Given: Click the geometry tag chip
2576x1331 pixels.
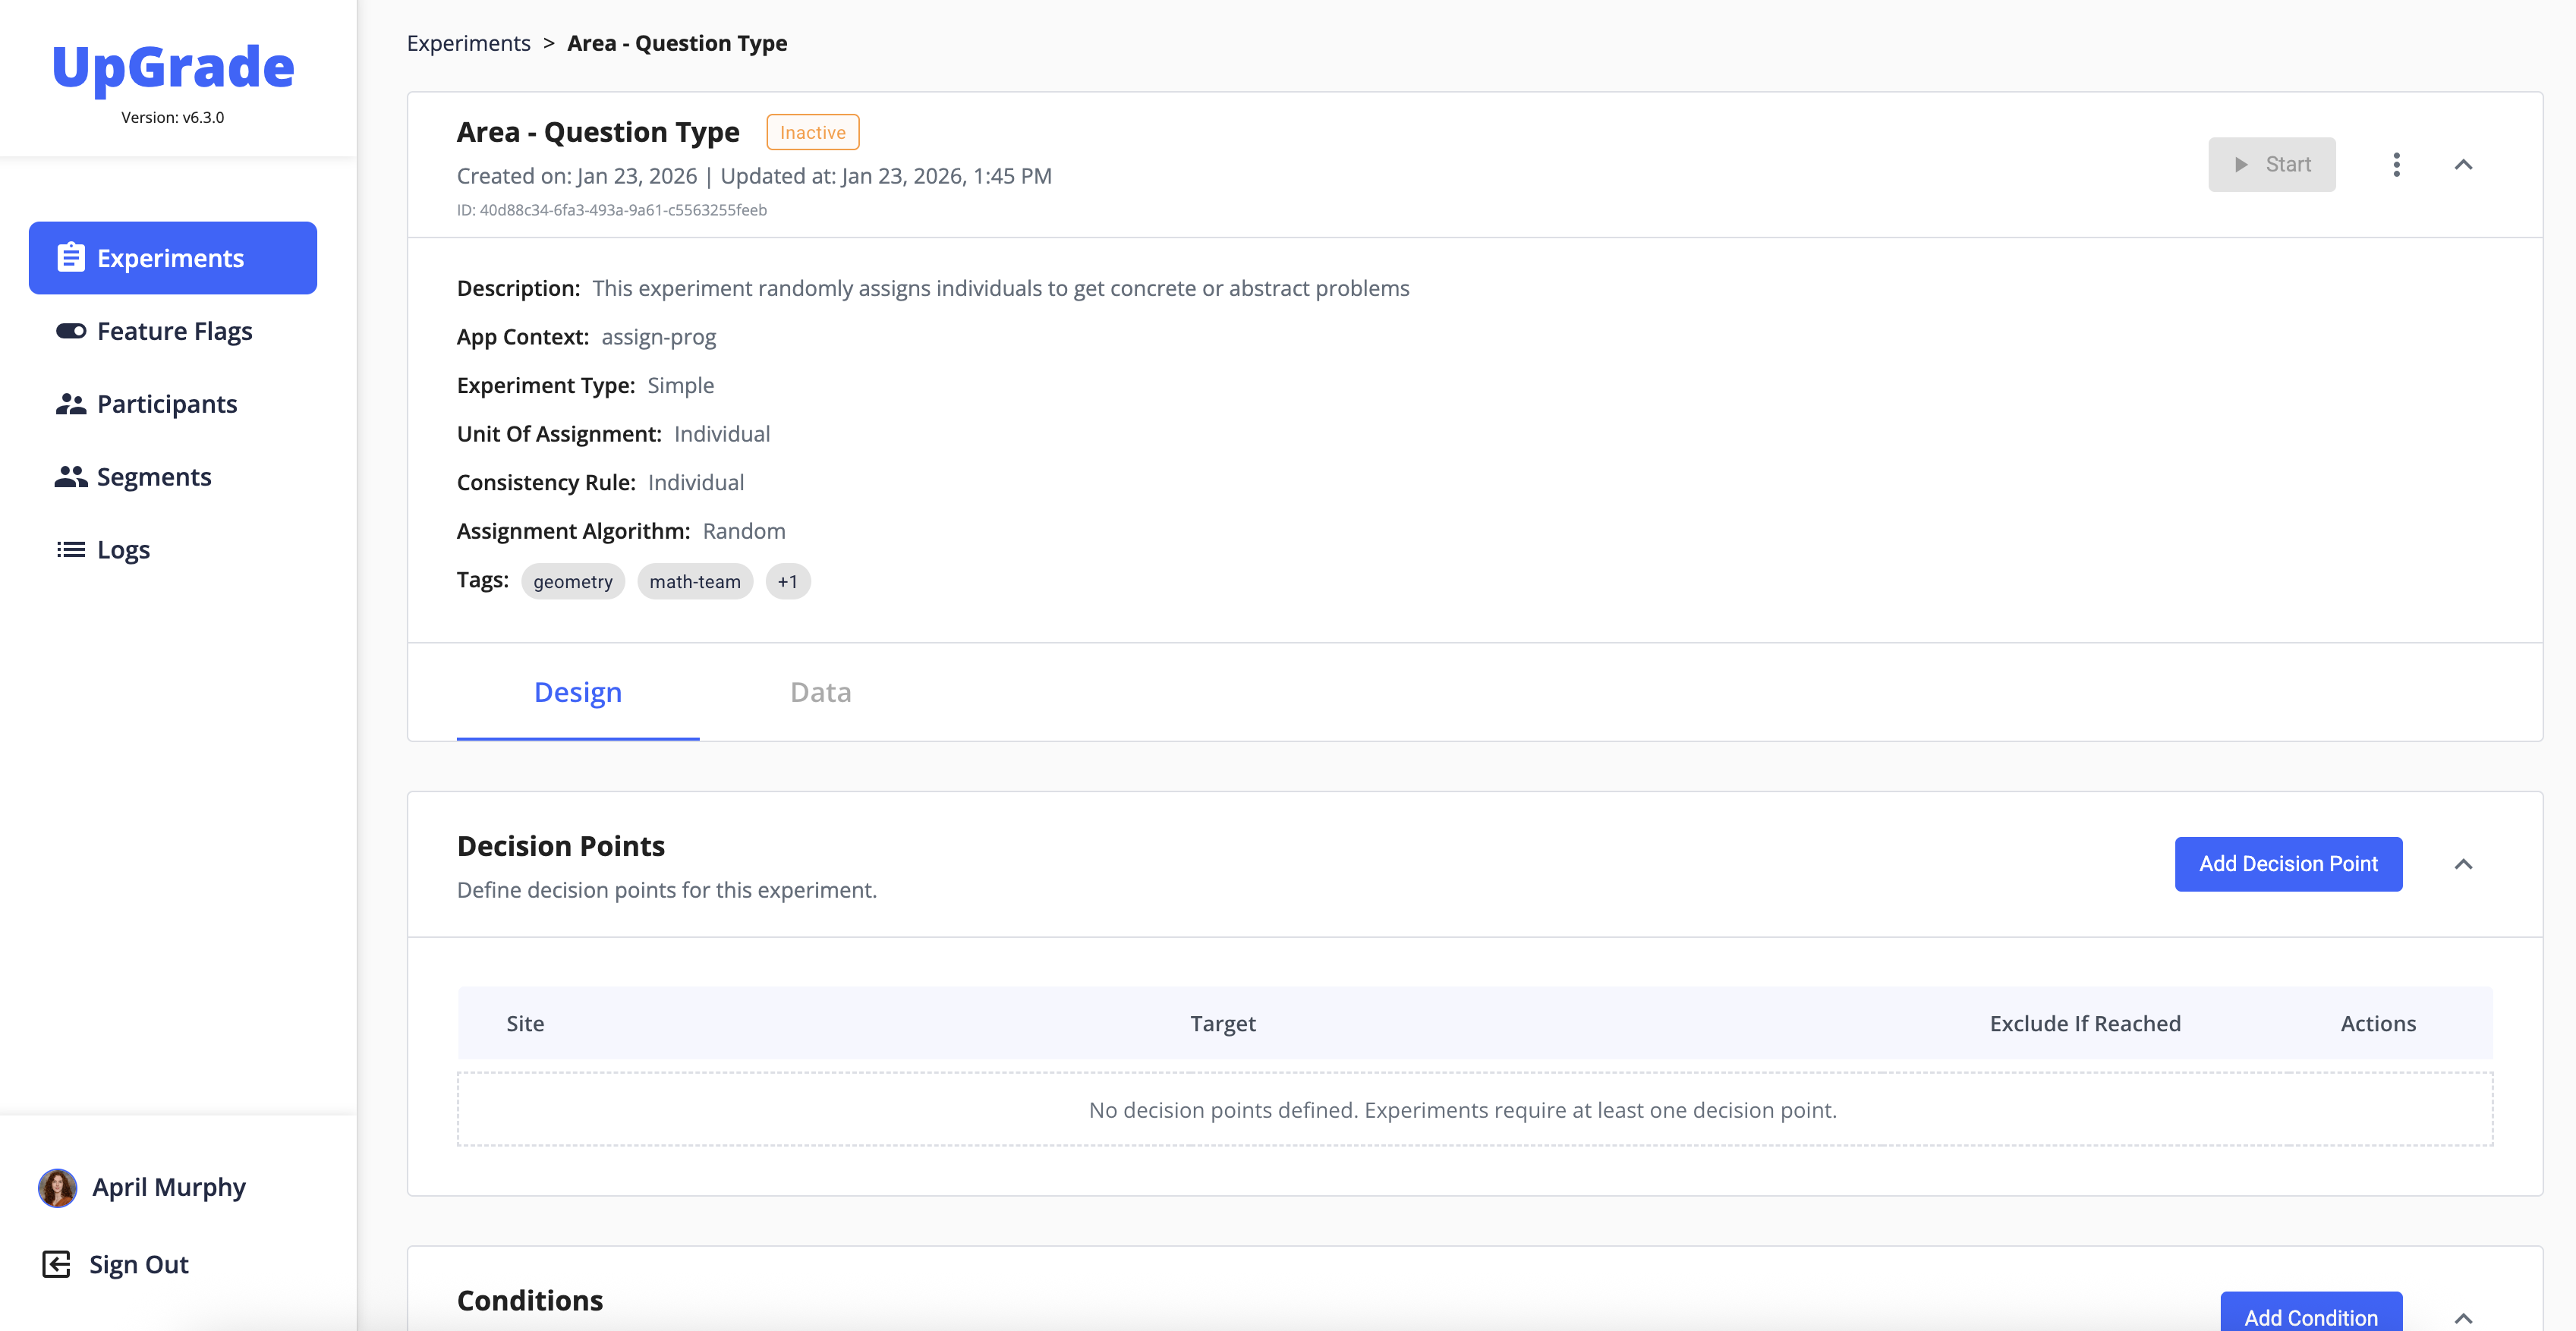Looking at the screenshot, I should [x=572, y=582].
